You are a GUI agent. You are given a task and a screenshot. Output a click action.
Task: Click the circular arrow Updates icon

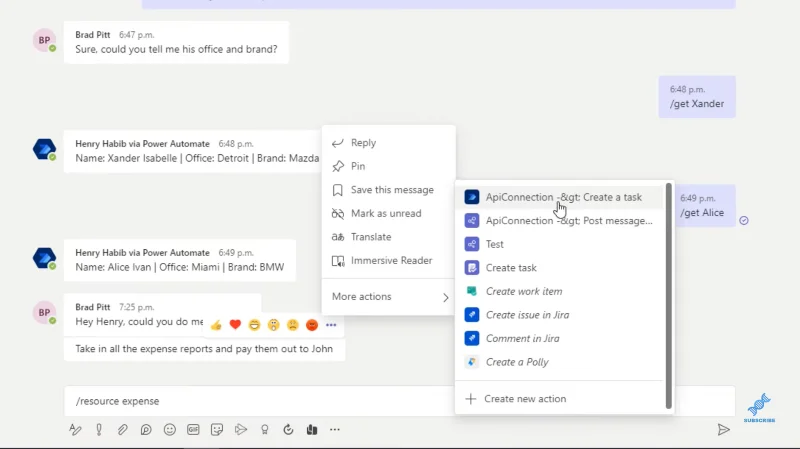click(288, 430)
